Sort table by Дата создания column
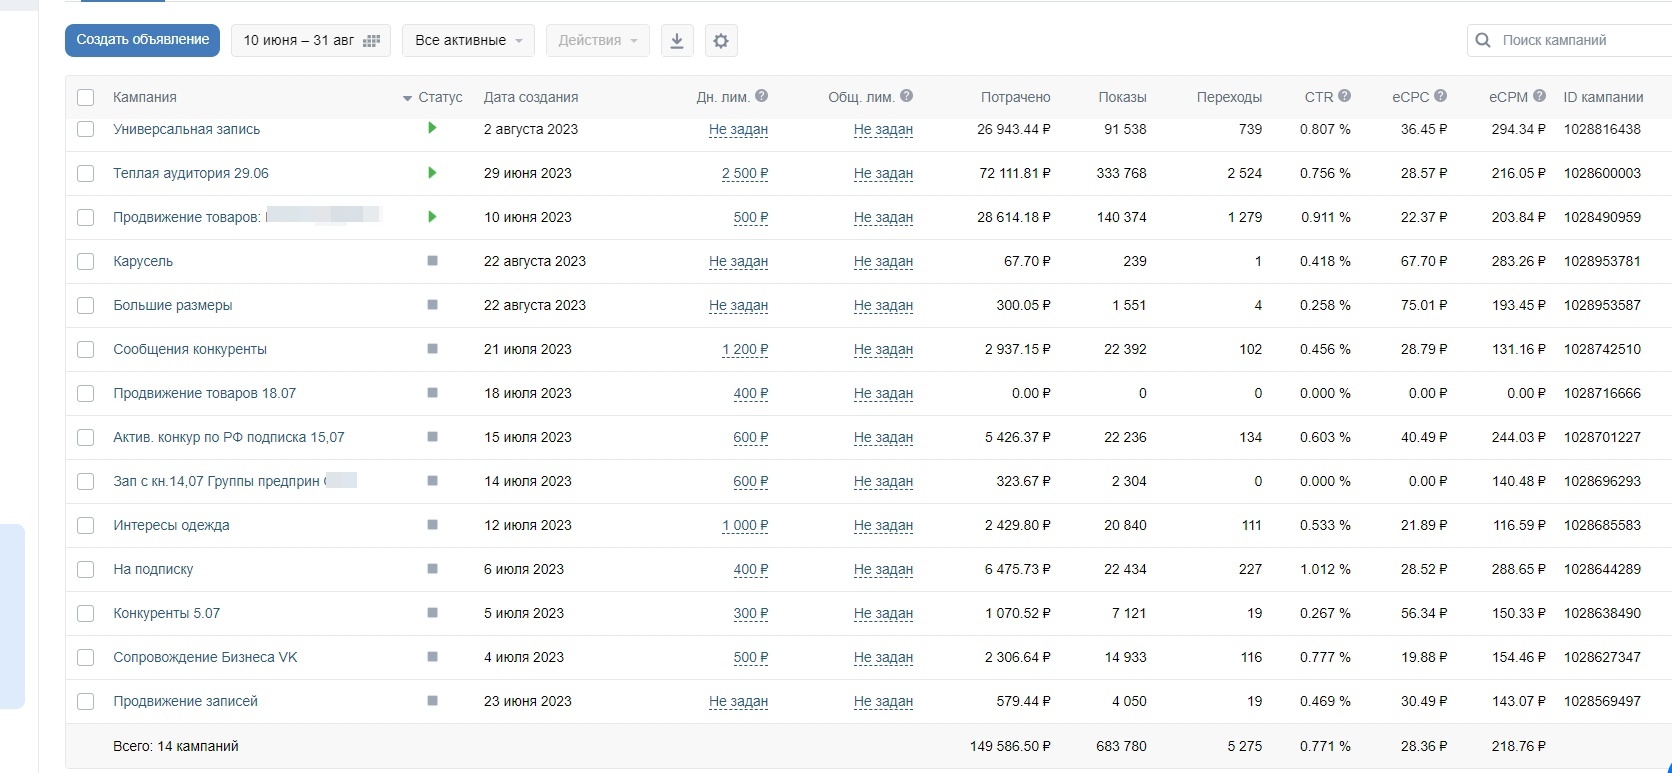Image resolution: width=1672 pixels, height=773 pixels. tap(531, 97)
